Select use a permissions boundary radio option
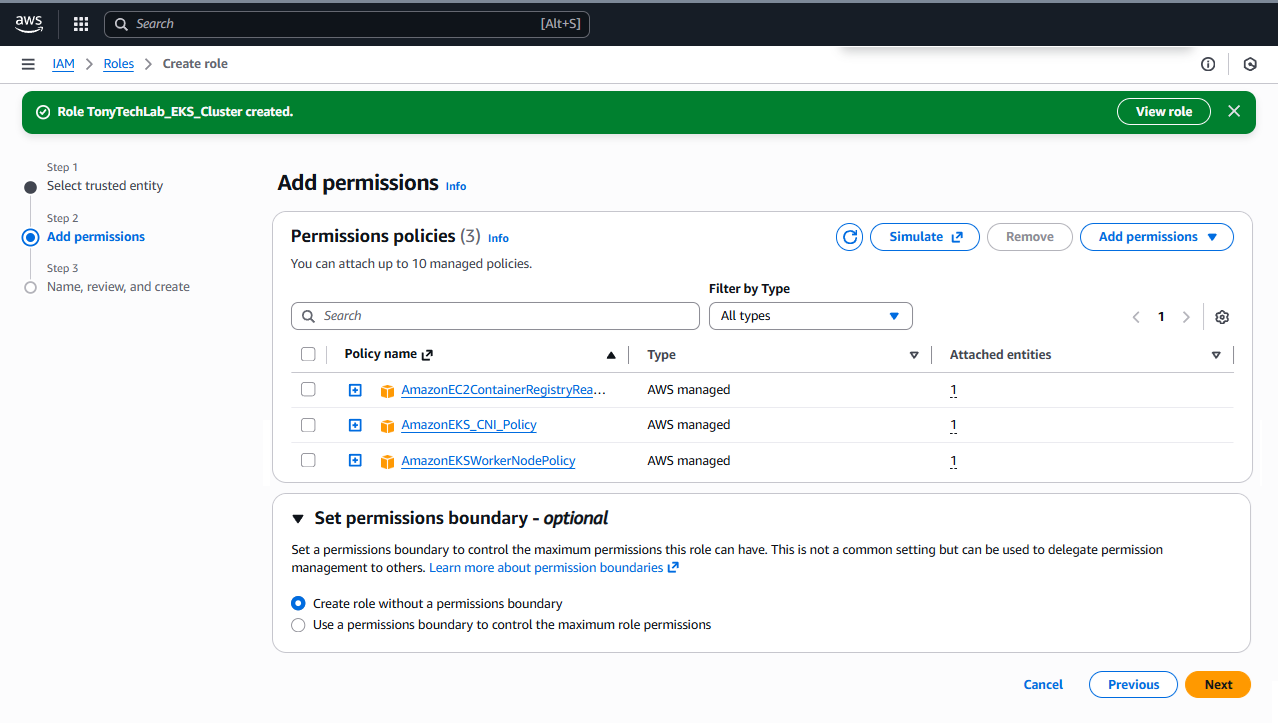The width and height of the screenshot is (1278, 723). [298, 625]
